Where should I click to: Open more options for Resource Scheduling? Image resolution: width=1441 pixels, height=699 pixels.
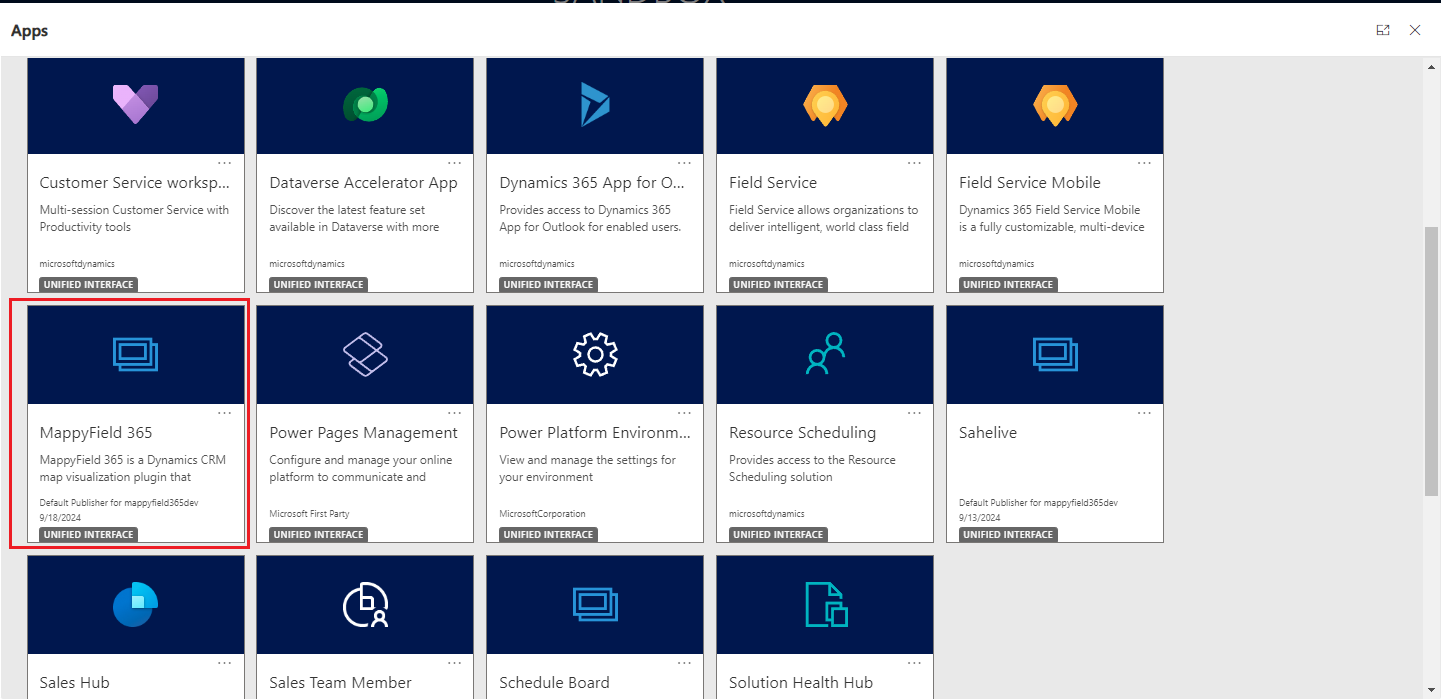coord(915,413)
